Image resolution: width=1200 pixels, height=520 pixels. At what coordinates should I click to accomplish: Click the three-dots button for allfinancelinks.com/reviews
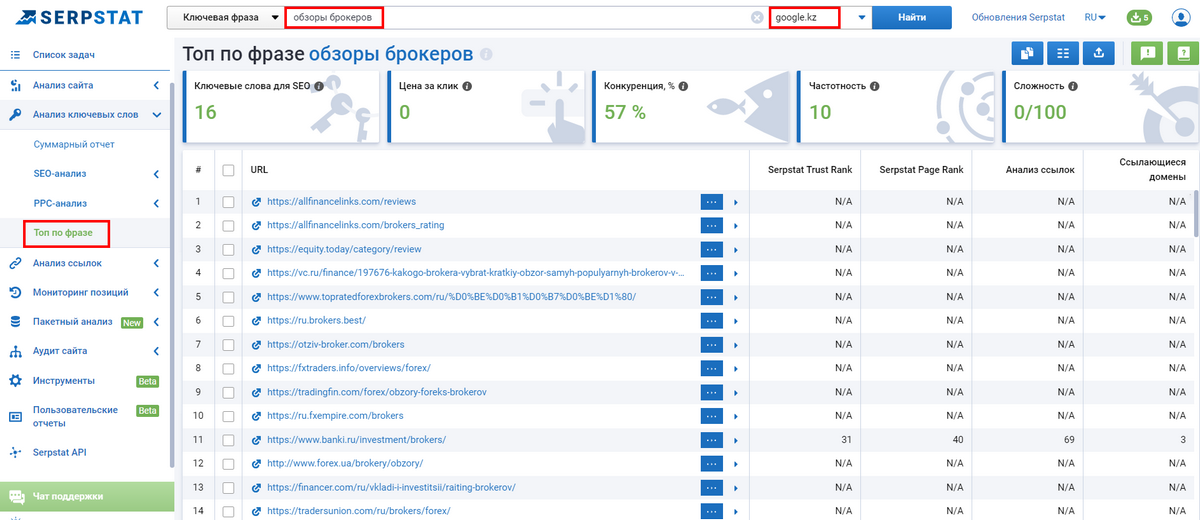[711, 202]
